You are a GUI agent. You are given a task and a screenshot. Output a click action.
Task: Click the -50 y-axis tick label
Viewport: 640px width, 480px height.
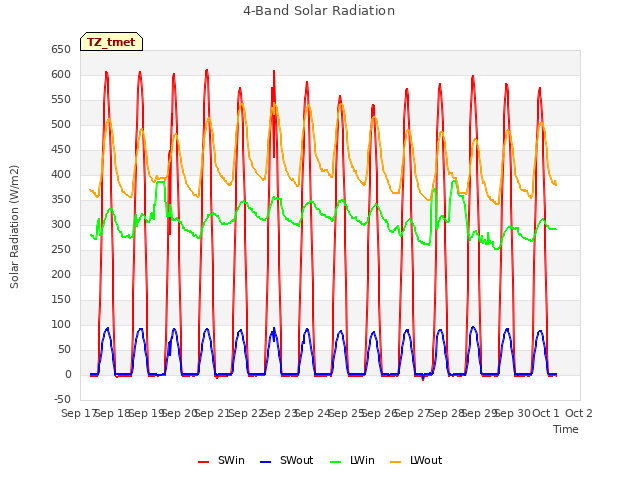click(62, 399)
